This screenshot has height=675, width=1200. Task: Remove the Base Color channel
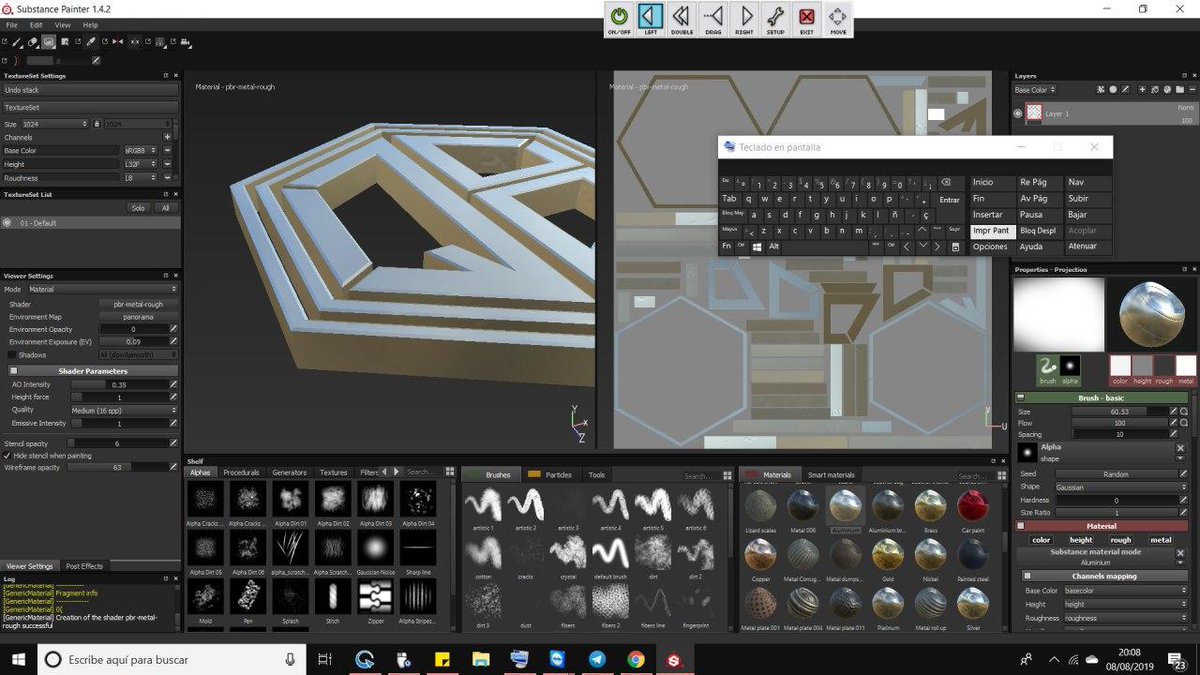pyautogui.click(x=167, y=150)
